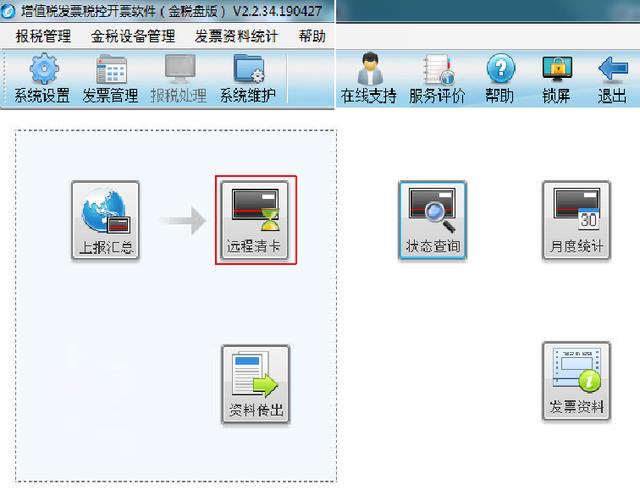Screen dimensions: 640x501
Task: Open 发票资料统计 menu
Action: pos(236,36)
